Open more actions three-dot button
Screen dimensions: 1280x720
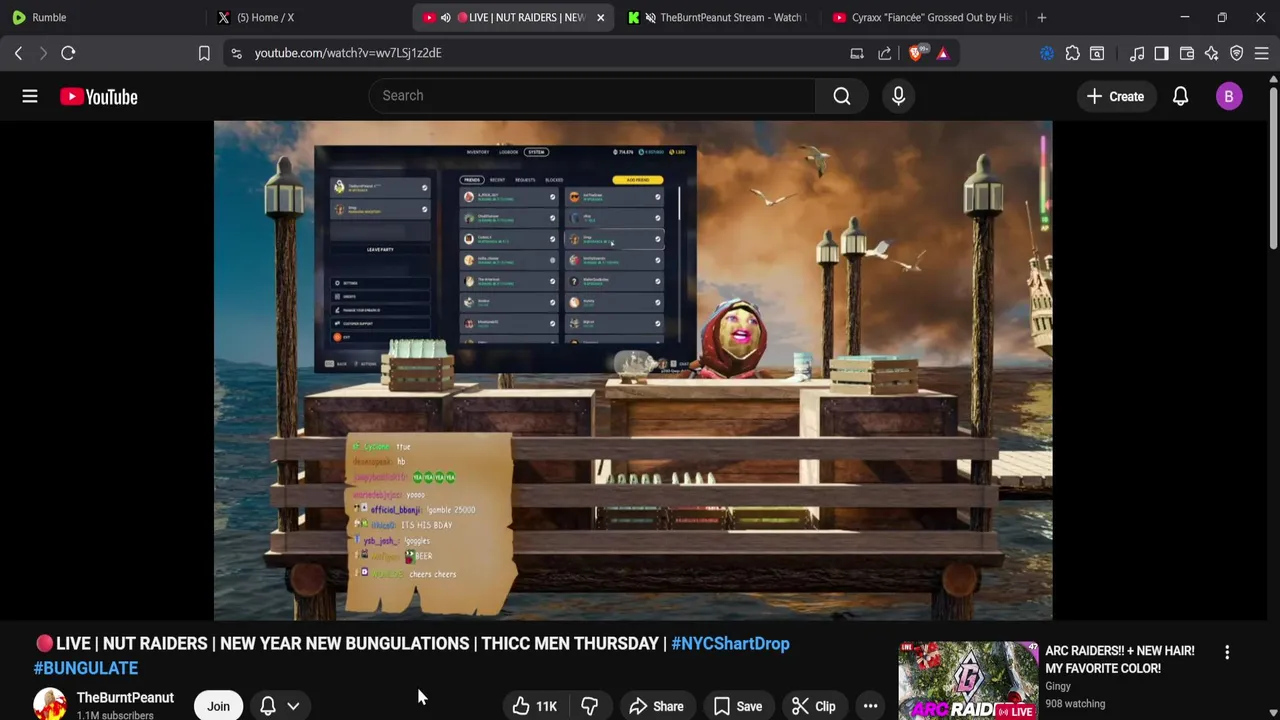click(x=870, y=706)
